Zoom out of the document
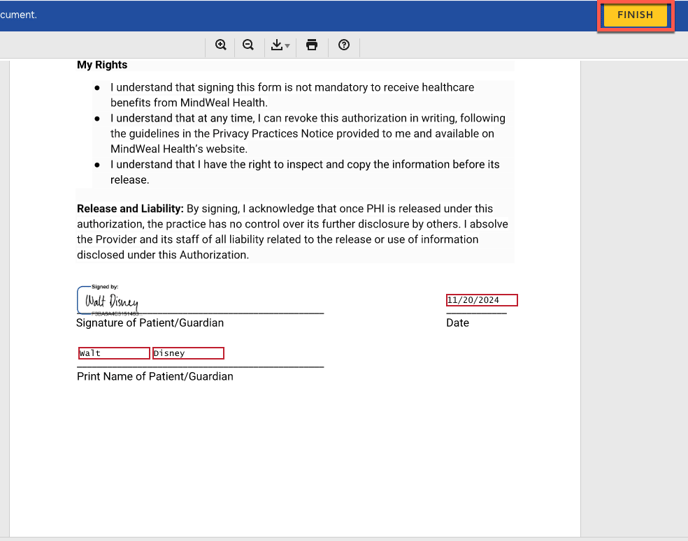Image resolution: width=688 pixels, height=541 pixels. pyautogui.click(x=248, y=45)
